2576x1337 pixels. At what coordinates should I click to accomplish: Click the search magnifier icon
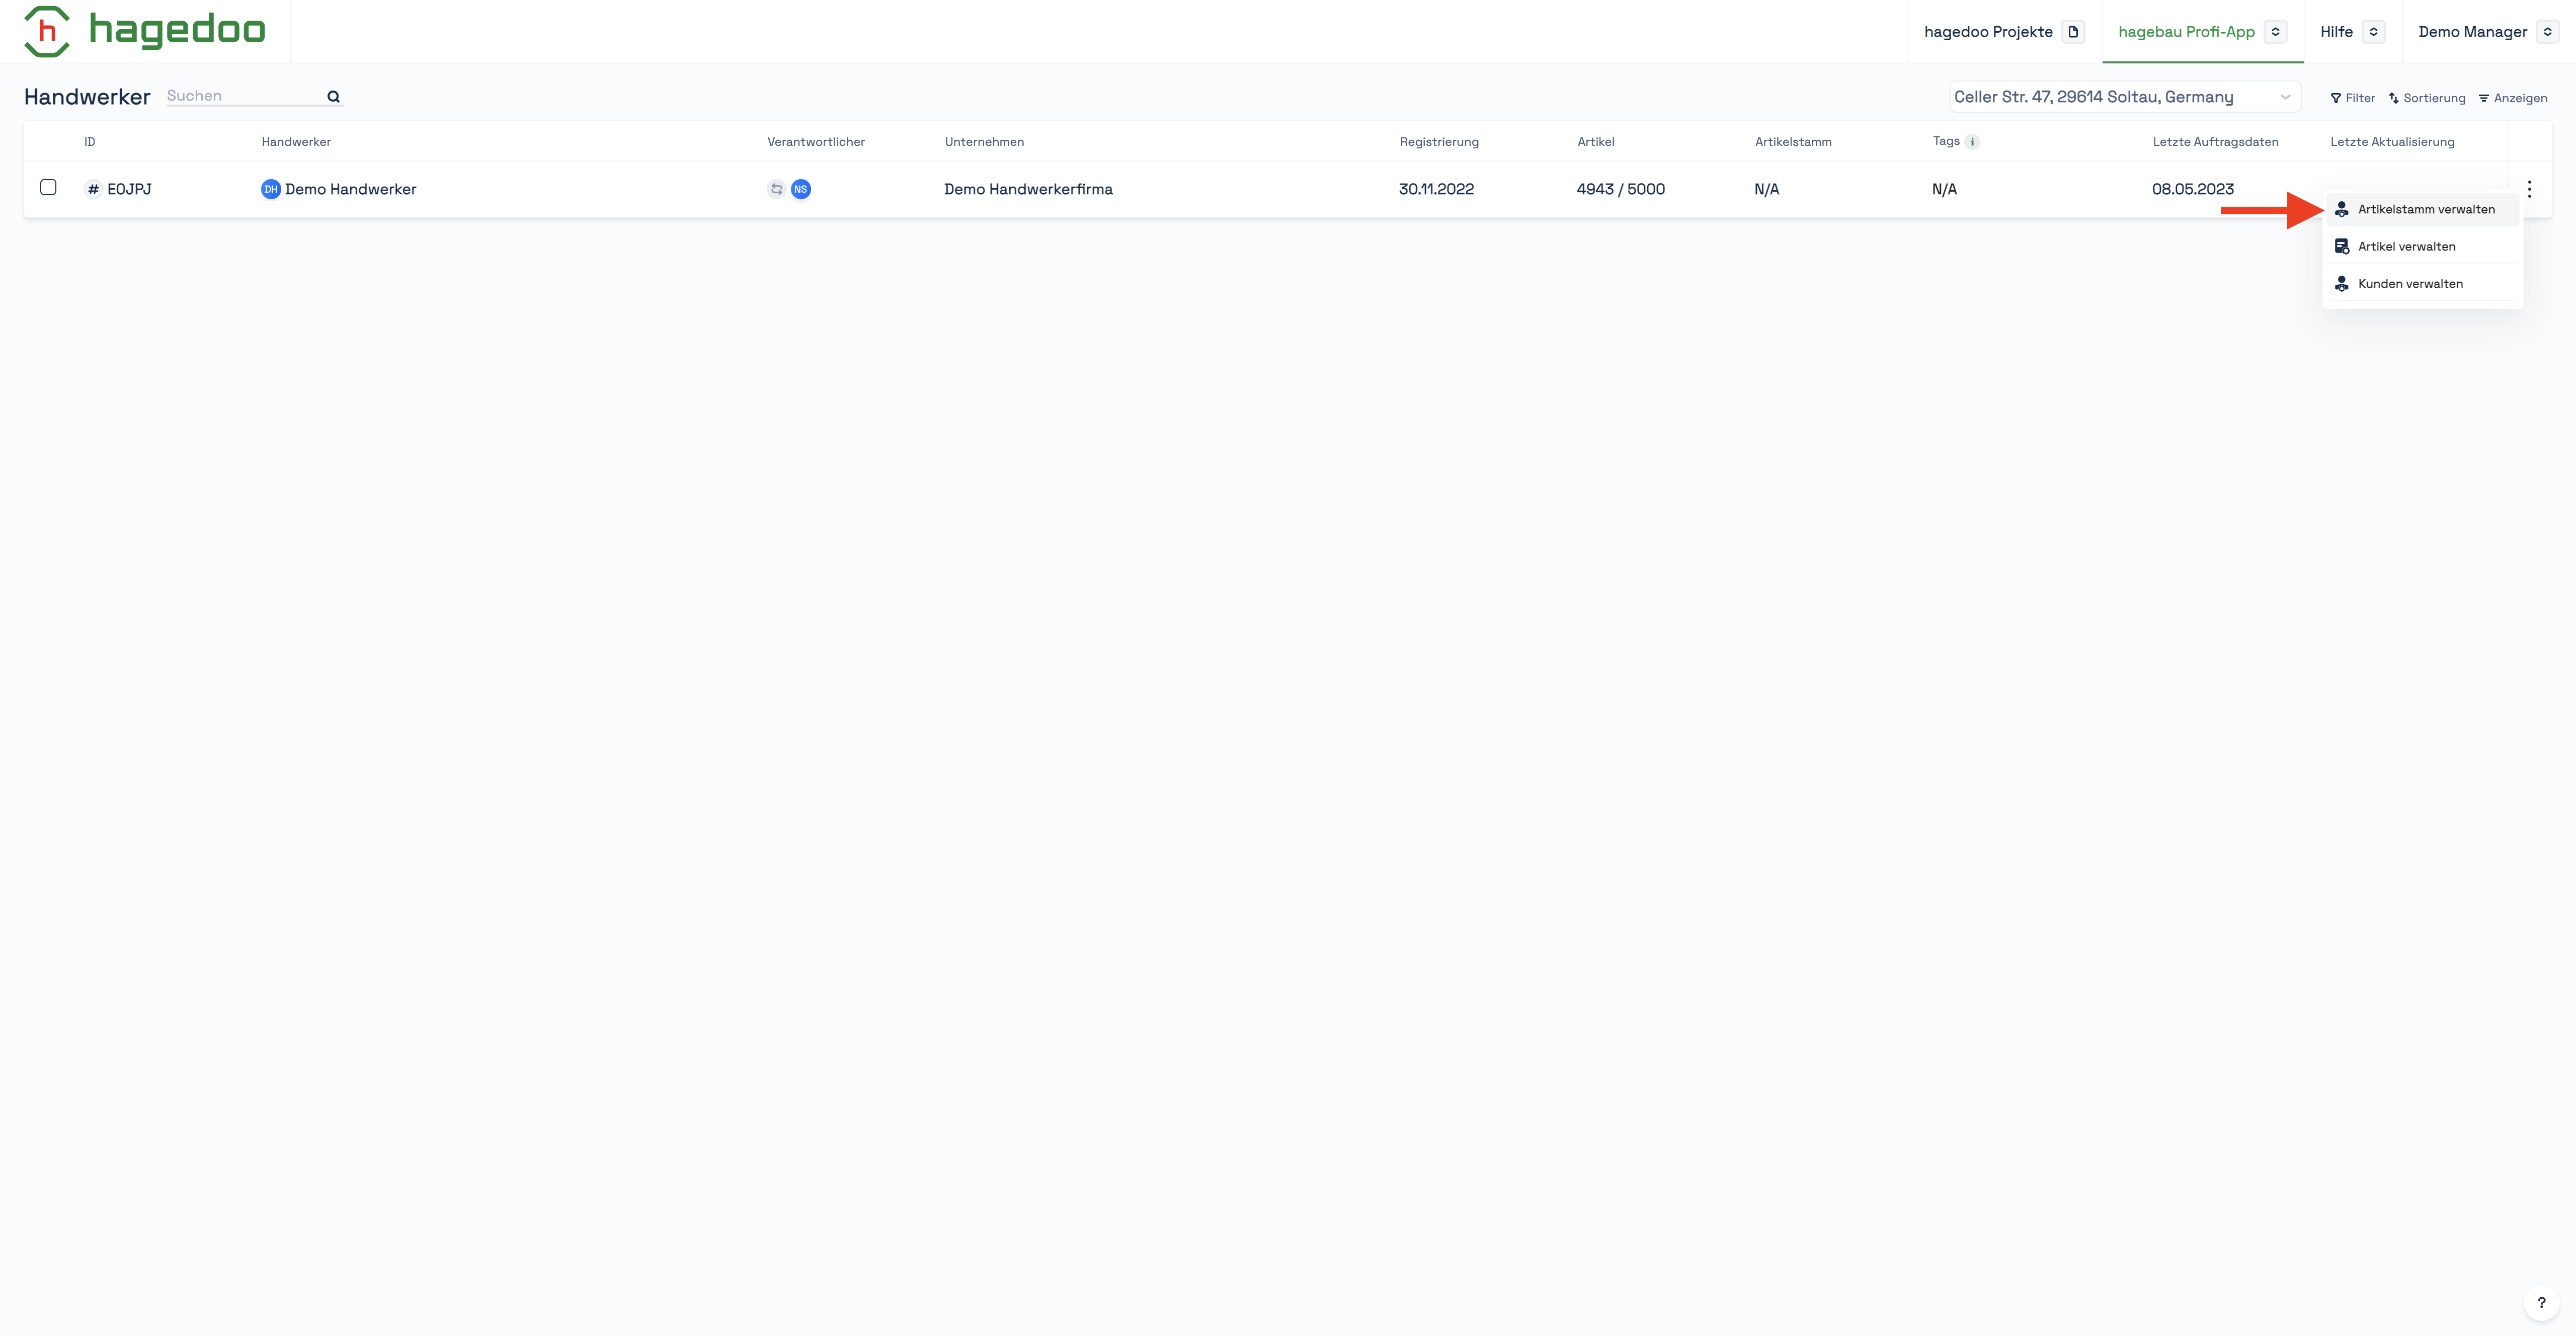tap(333, 97)
